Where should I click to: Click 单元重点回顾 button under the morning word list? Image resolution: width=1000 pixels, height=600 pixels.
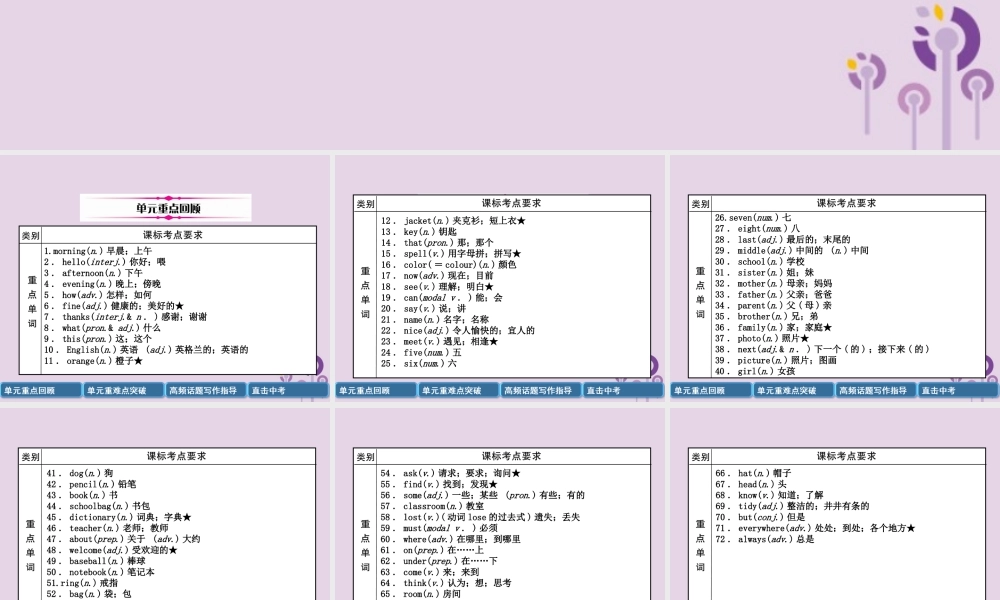tap(41, 390)
